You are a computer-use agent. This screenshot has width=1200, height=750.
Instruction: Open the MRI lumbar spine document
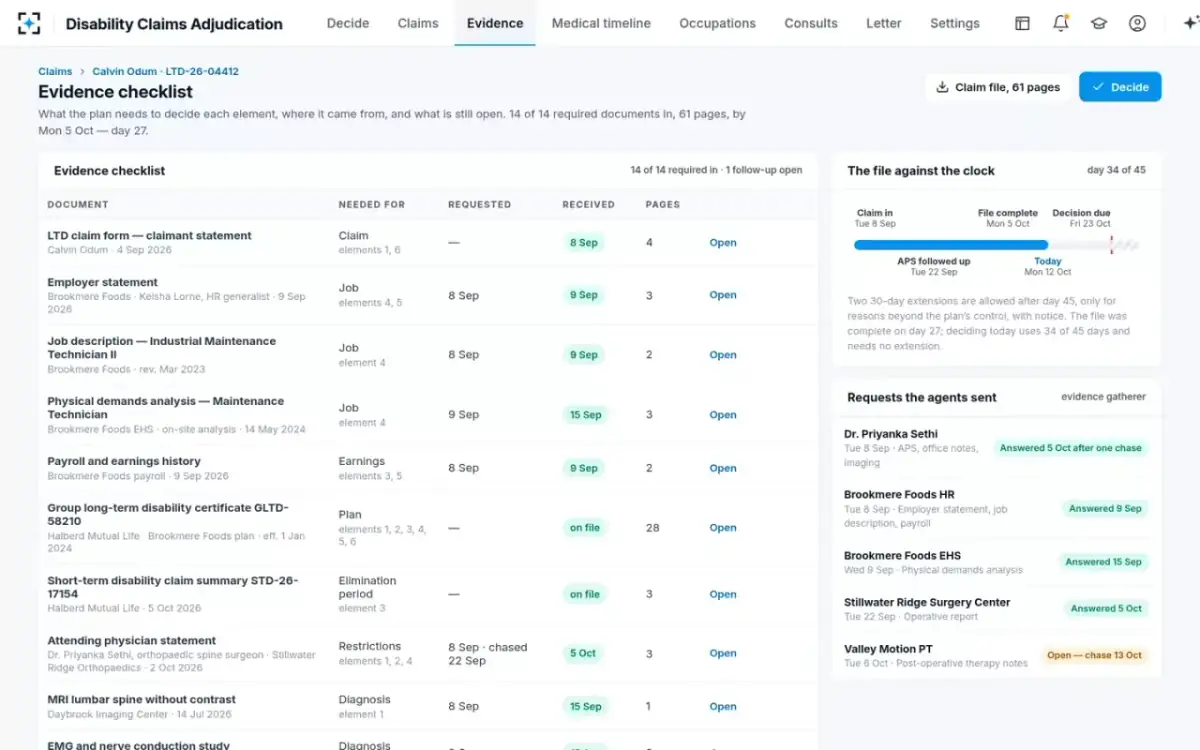723,706
